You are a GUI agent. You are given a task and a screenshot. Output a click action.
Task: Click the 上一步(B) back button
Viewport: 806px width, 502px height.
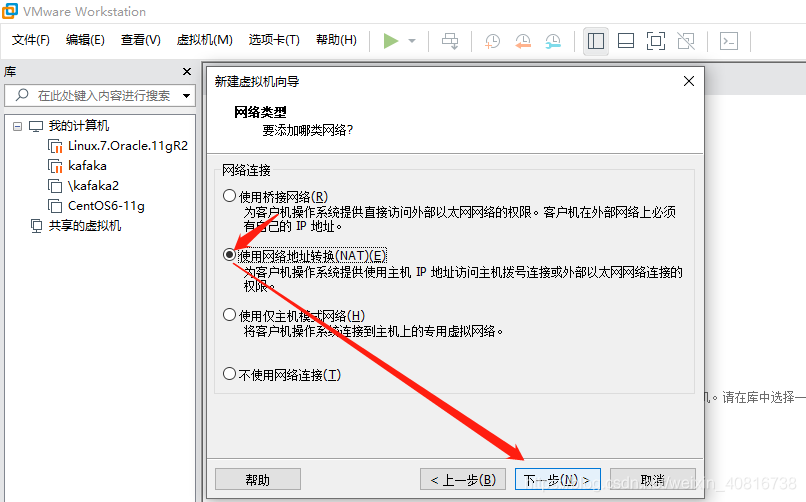(x=463, y=480)
